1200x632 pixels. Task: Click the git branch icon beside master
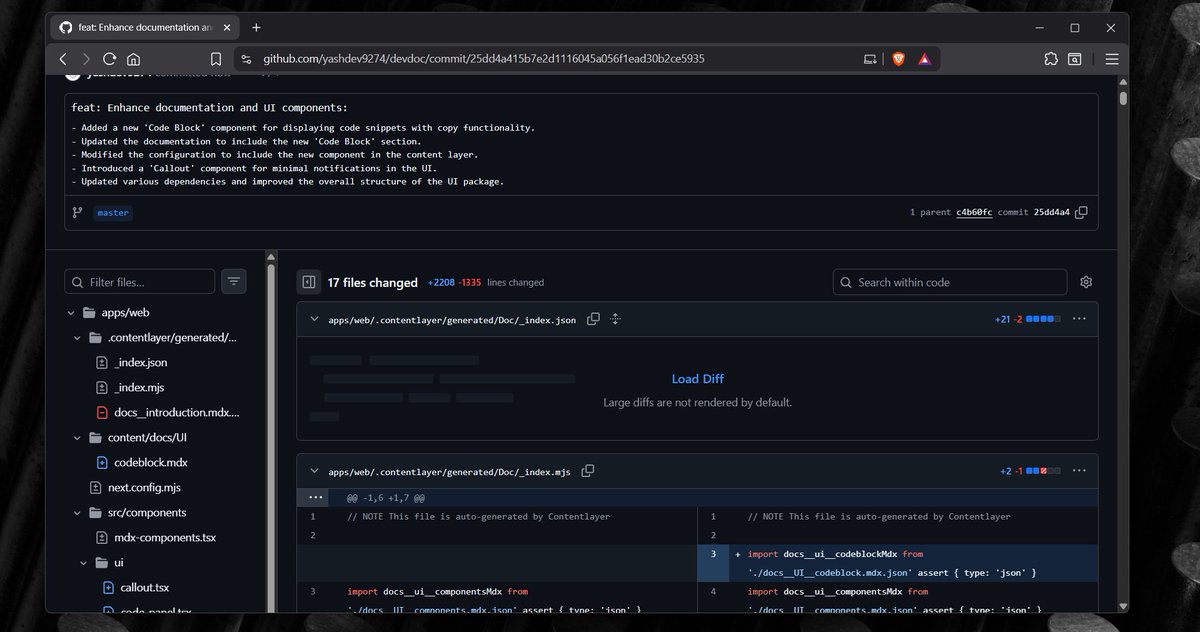77,213
